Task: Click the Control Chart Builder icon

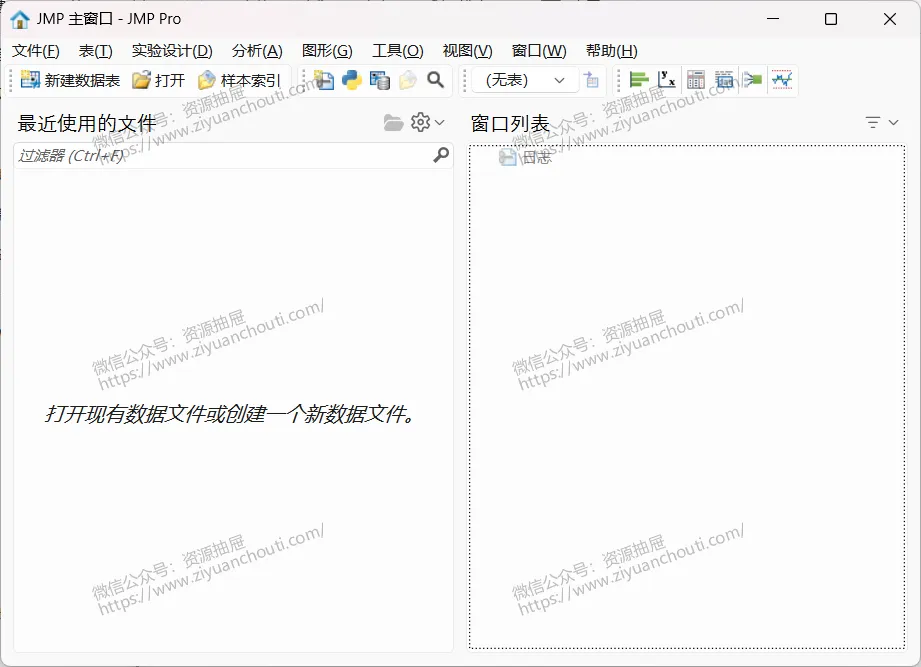Action: click(782, 80)
